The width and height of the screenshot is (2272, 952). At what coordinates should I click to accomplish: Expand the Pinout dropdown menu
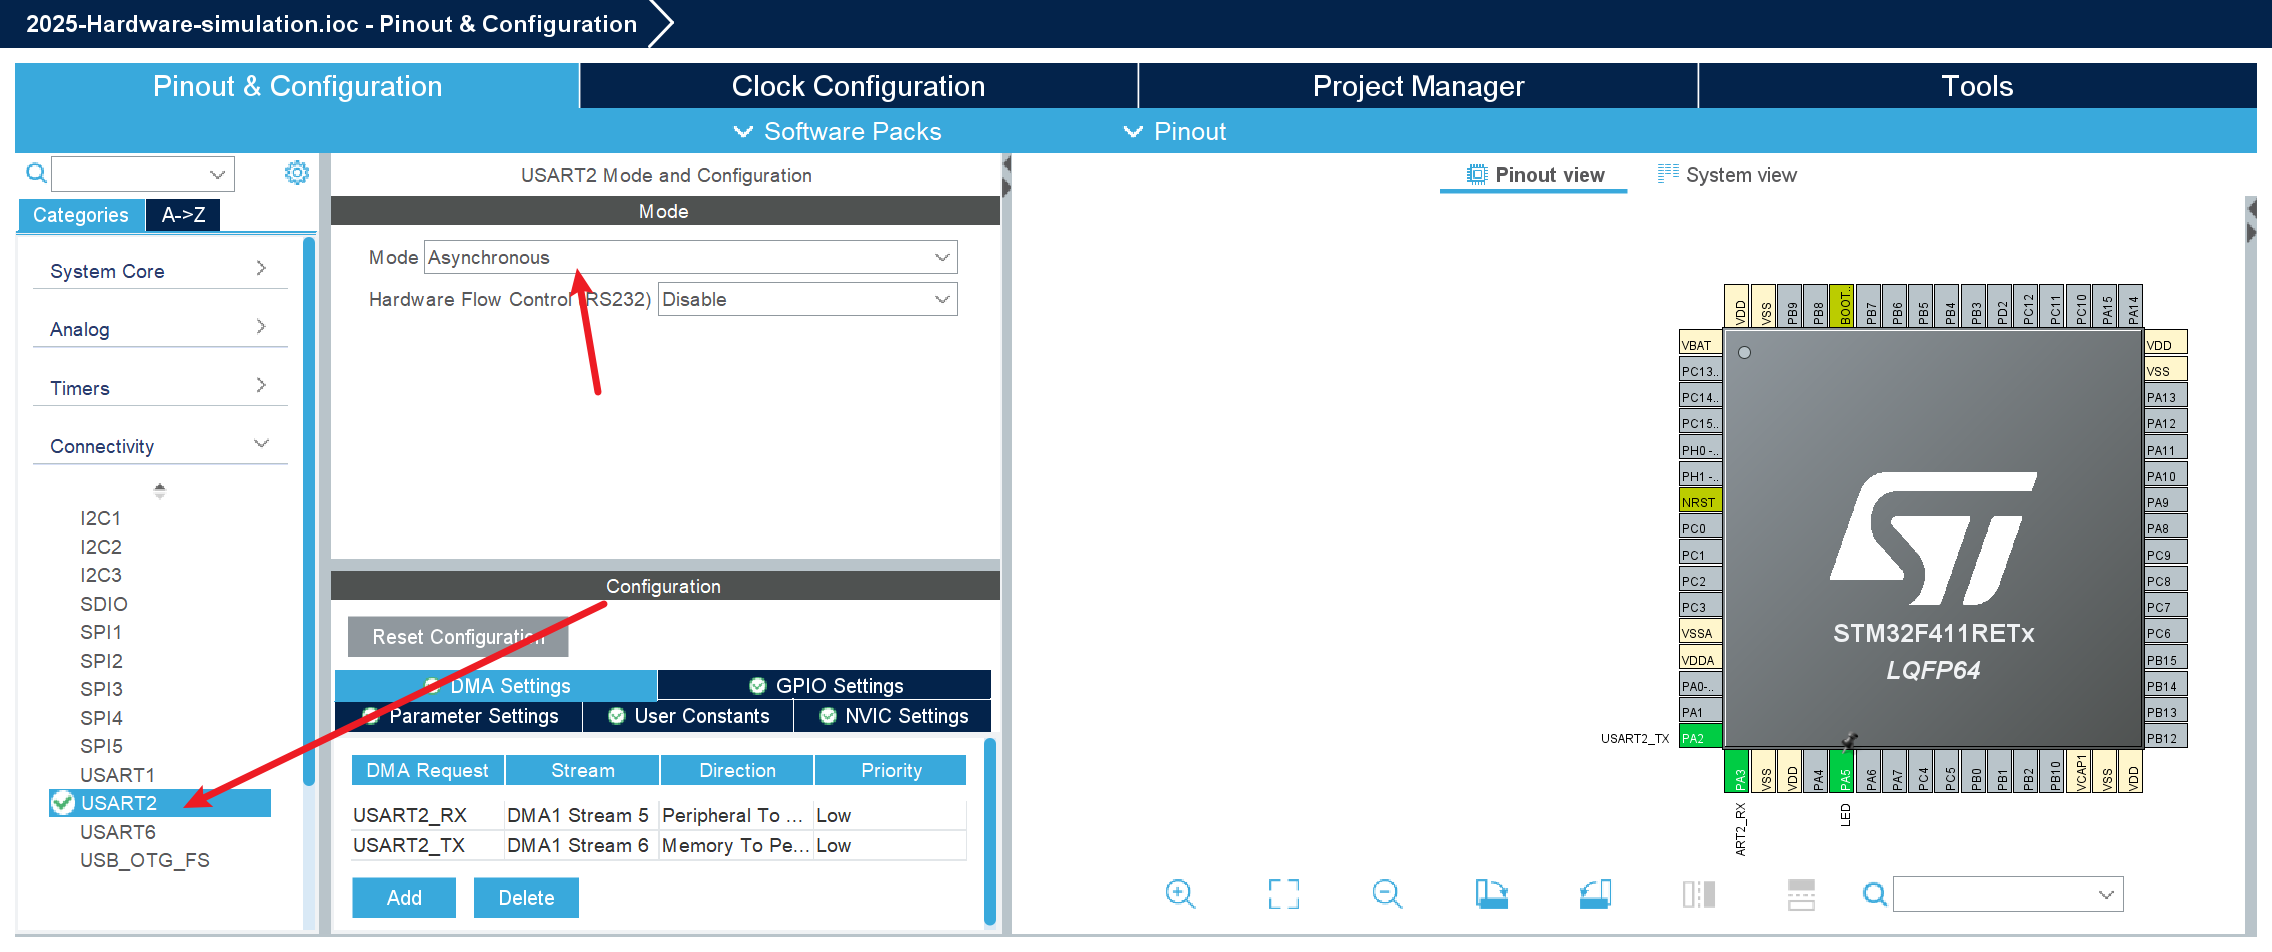click(x=1175, y=131)
